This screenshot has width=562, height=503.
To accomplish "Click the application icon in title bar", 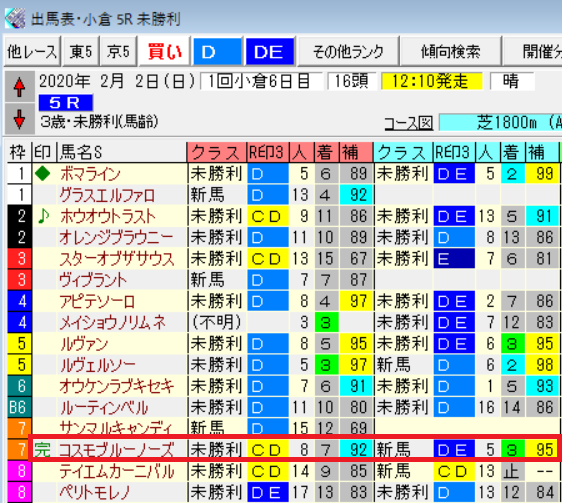I will tap(15, 18).
